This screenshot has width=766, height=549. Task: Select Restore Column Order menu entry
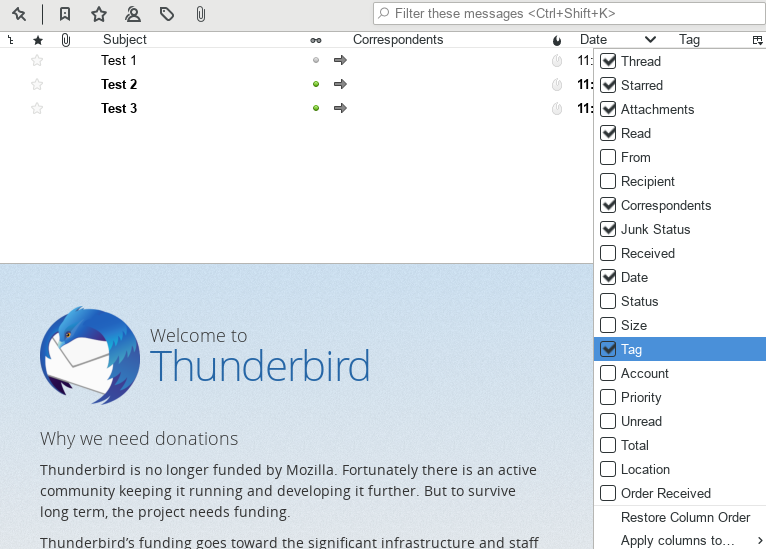click(x=685, y=517)
